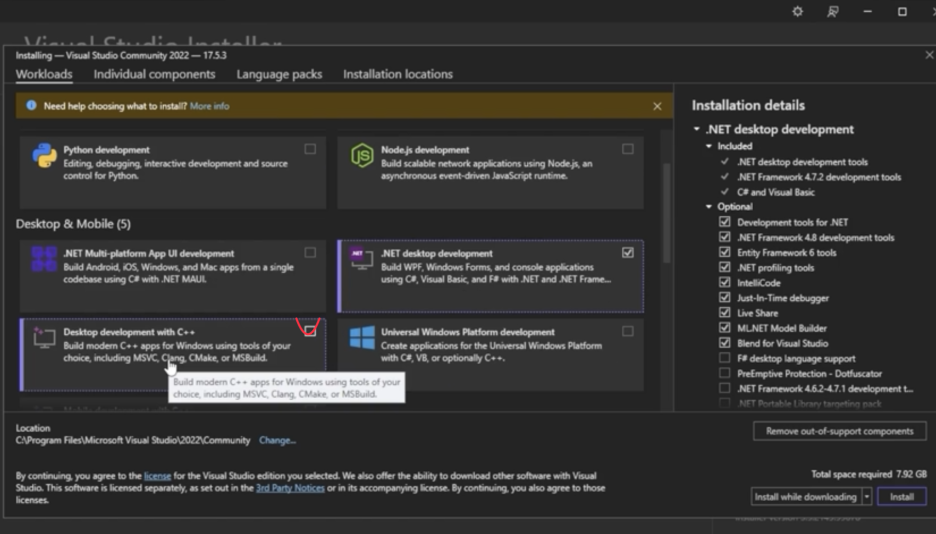936x534 pixels.
Task: Uncheck .NET Framework 4.8 development tools
Action: click(725, 237)
